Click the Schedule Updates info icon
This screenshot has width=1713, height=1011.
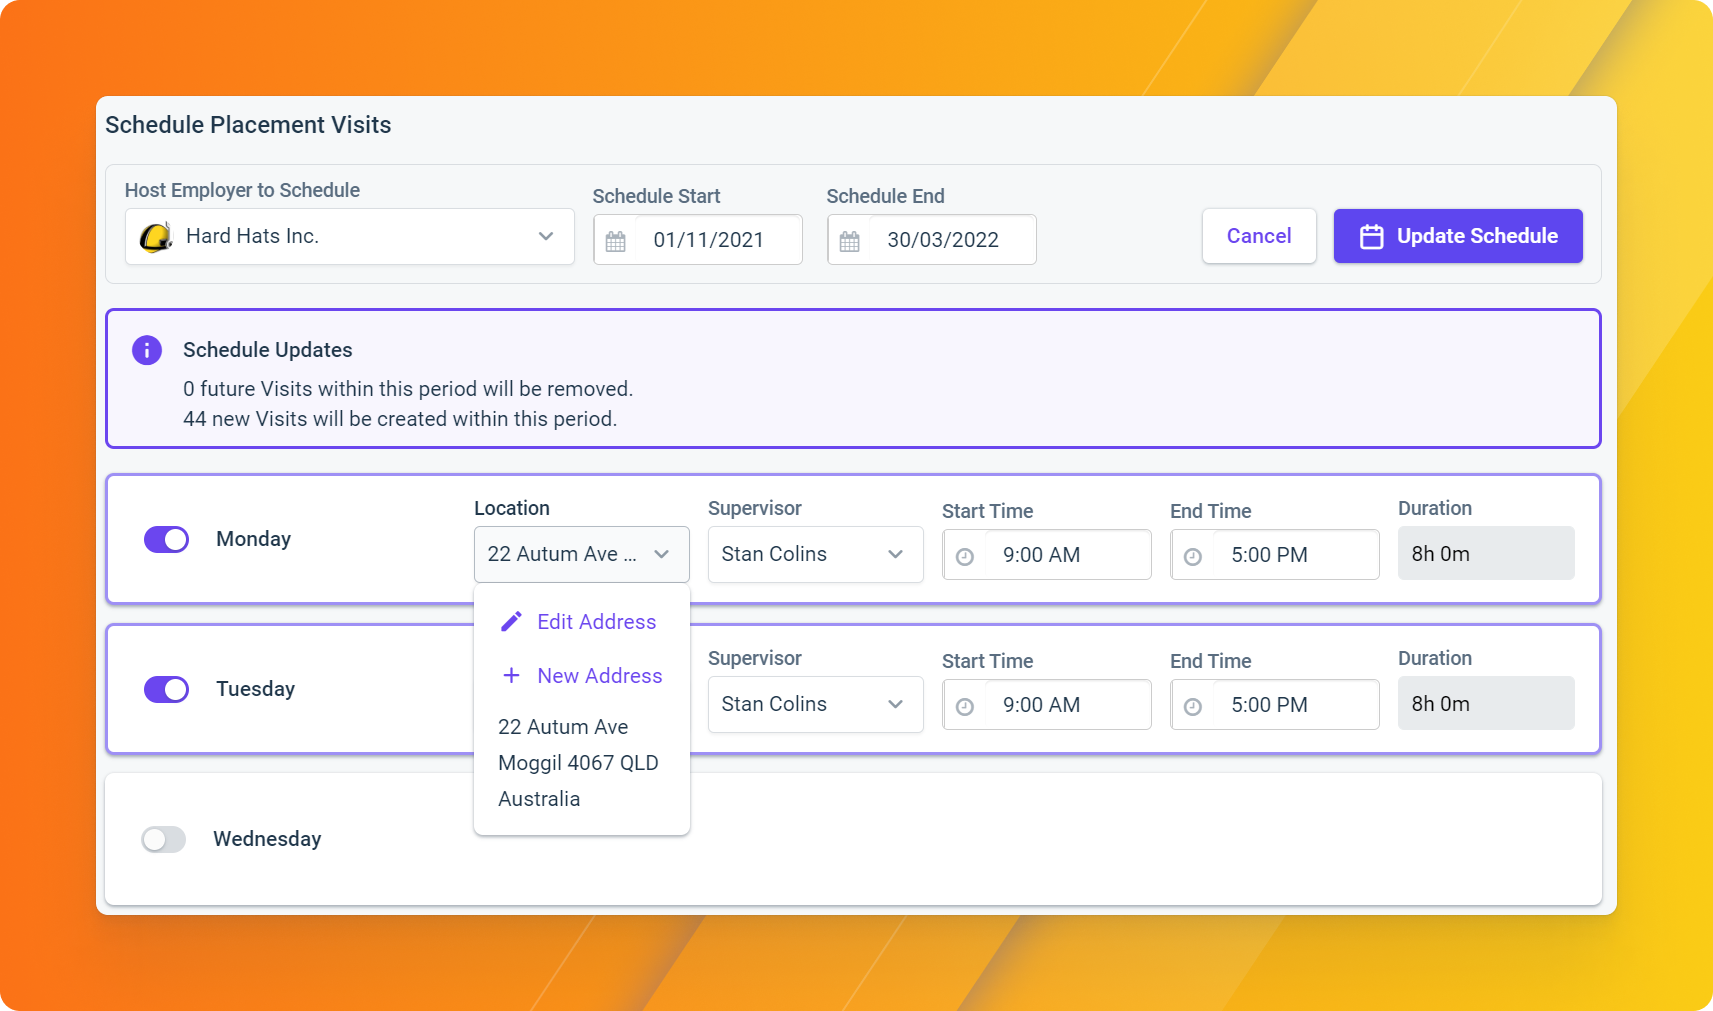click(147, 350)
